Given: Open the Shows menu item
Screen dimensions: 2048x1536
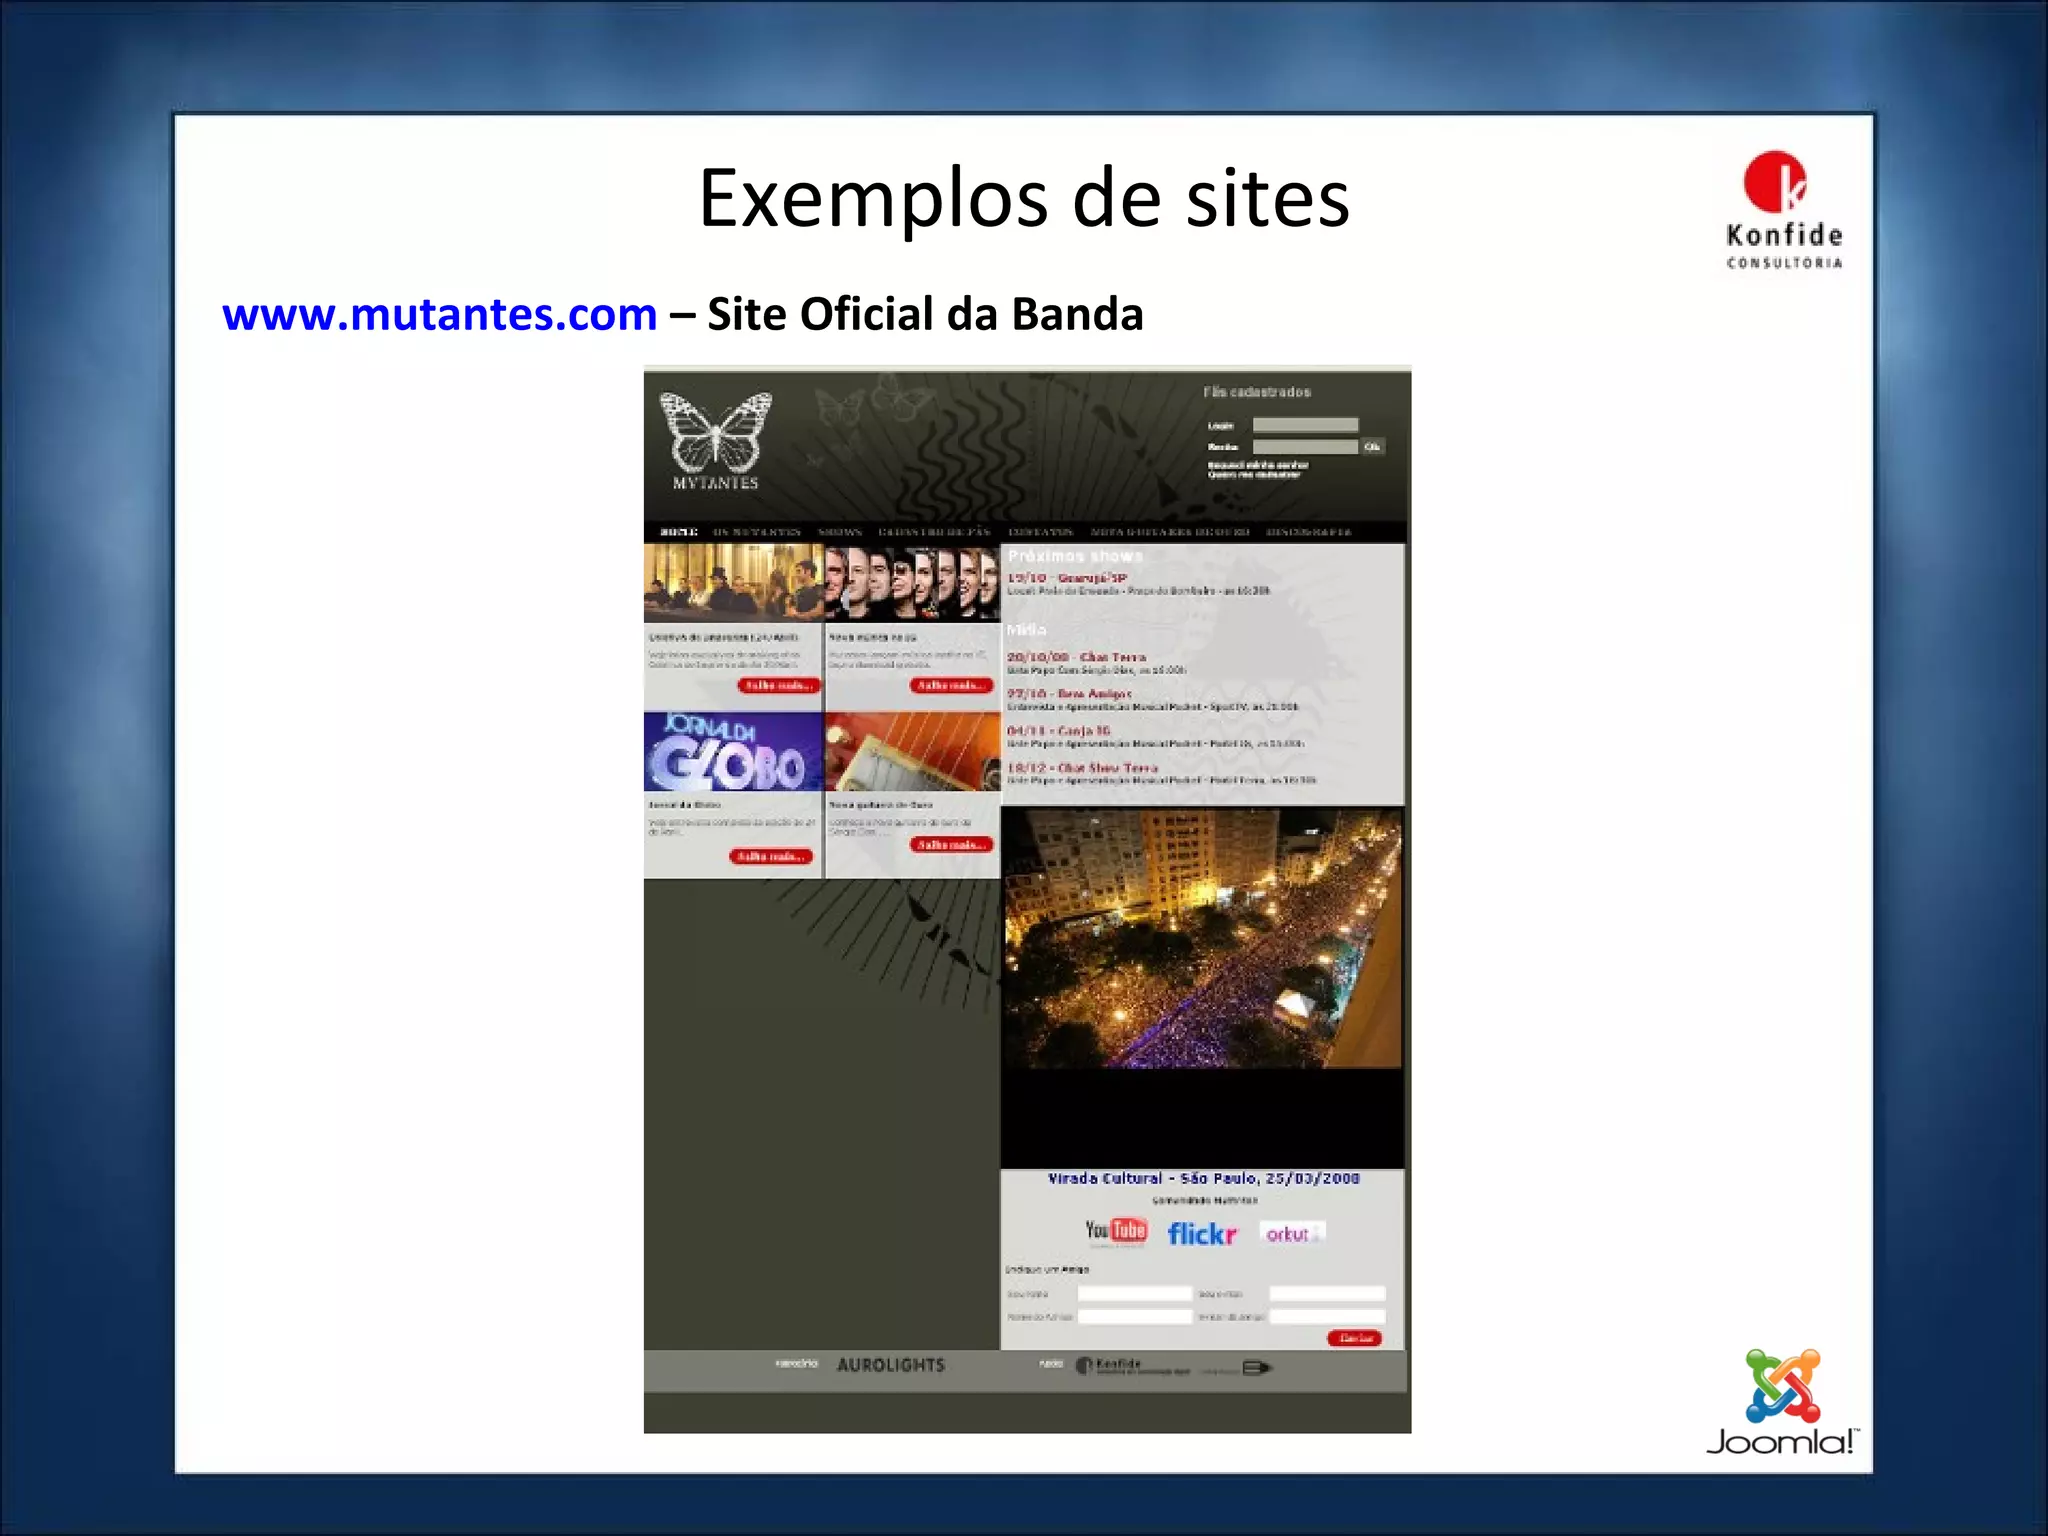Looking at the screenshot, I should (840, 532).
